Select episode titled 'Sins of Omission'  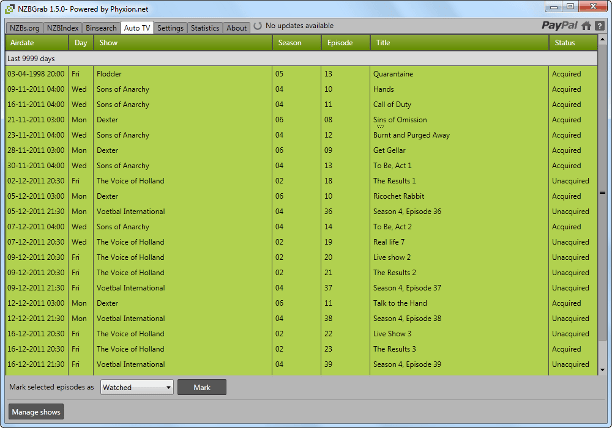click(x=400, y=120)
